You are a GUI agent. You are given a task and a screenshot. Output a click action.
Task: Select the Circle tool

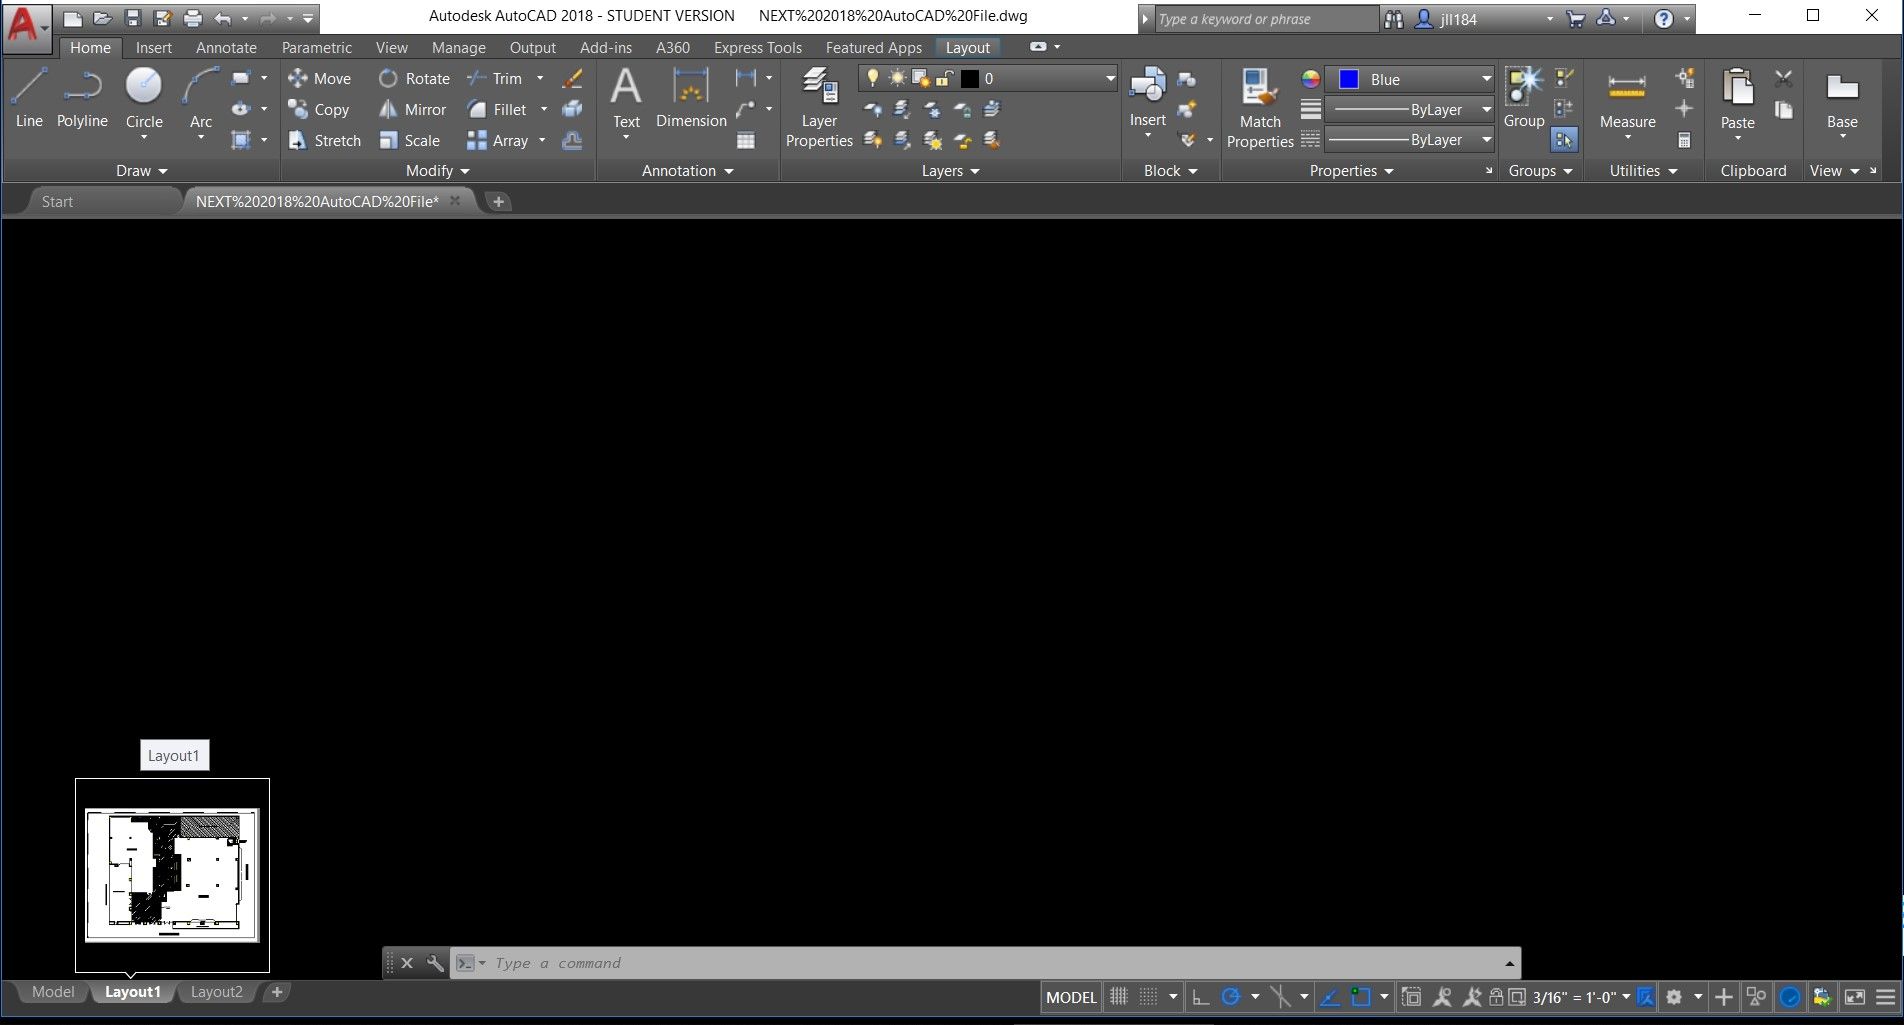click(x=144, y=98)
